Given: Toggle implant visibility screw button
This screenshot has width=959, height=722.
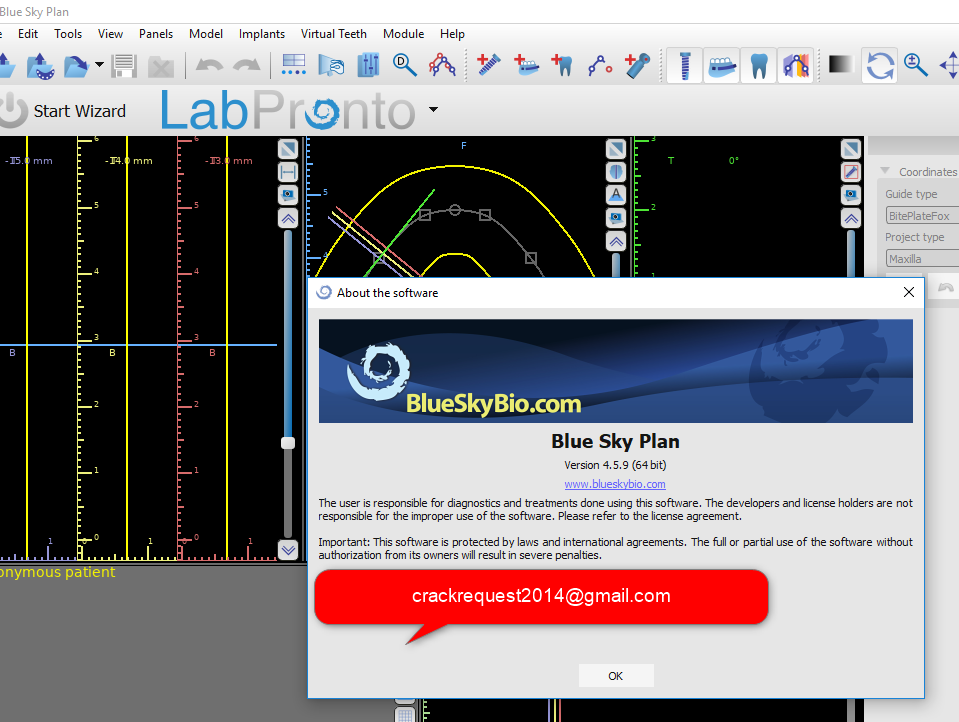Looking at the screenshot, I should pos(685,66).
